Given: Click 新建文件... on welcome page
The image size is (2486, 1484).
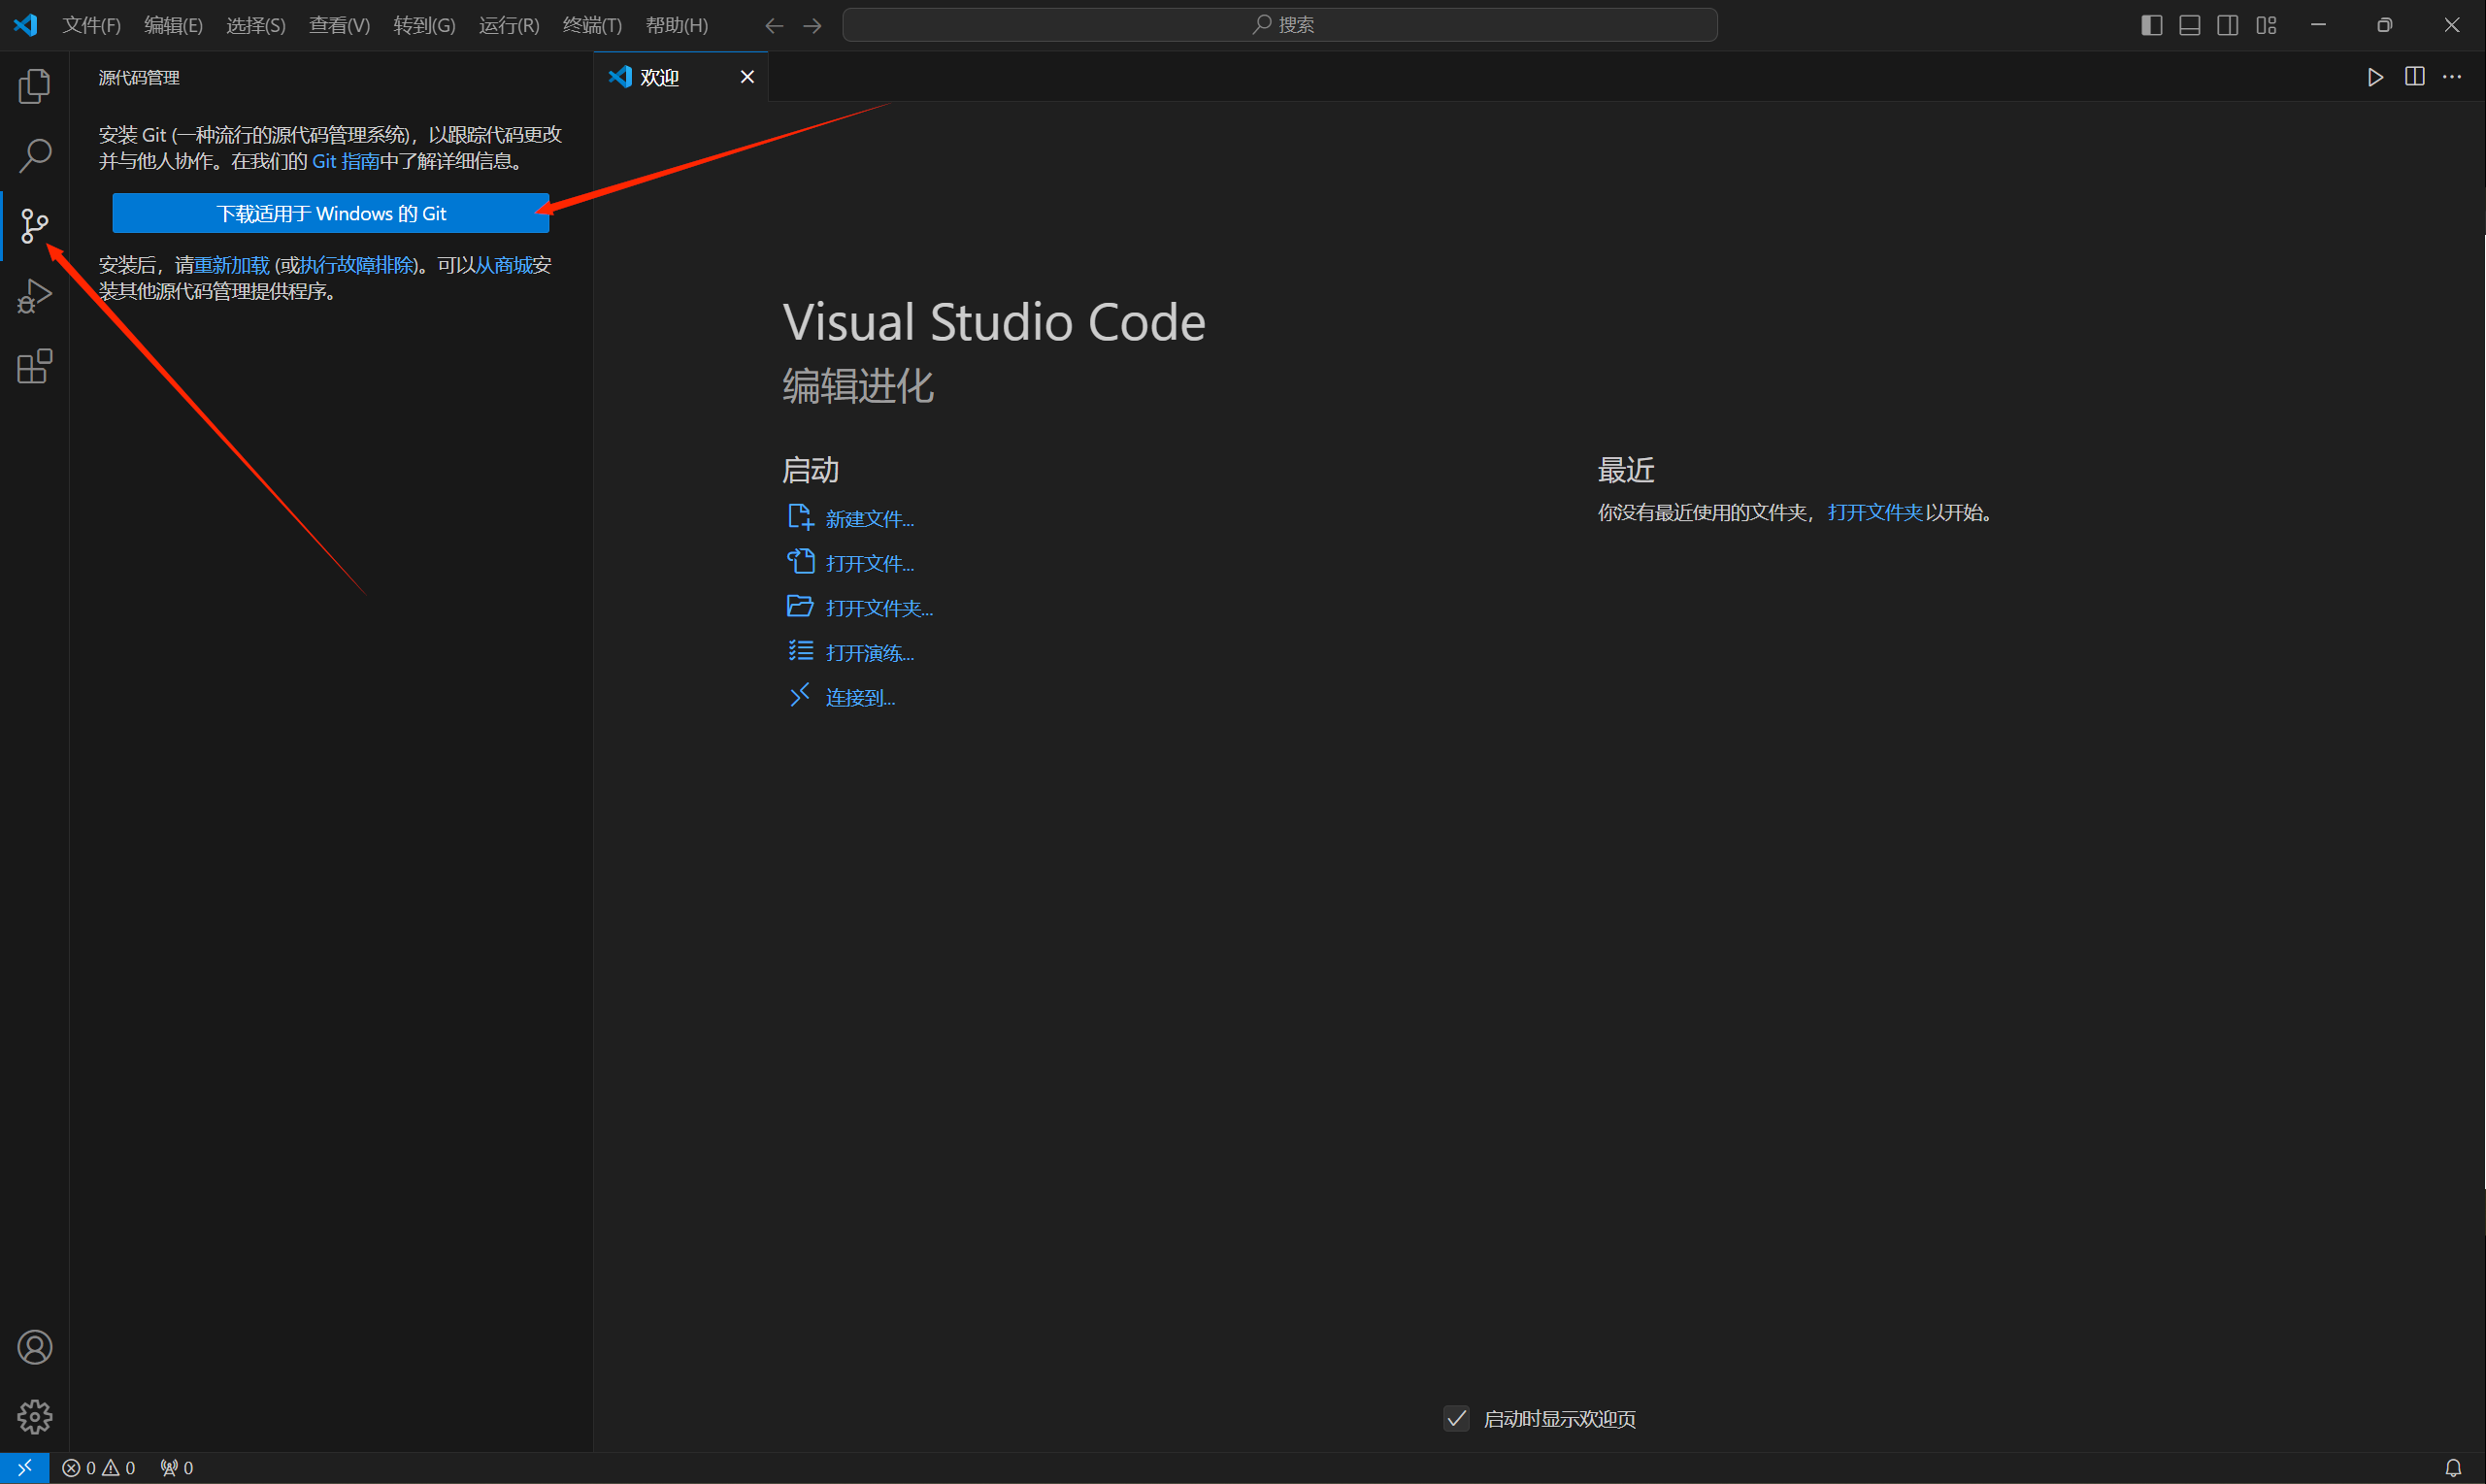Looking at the screenshot, I should point(851,518).
